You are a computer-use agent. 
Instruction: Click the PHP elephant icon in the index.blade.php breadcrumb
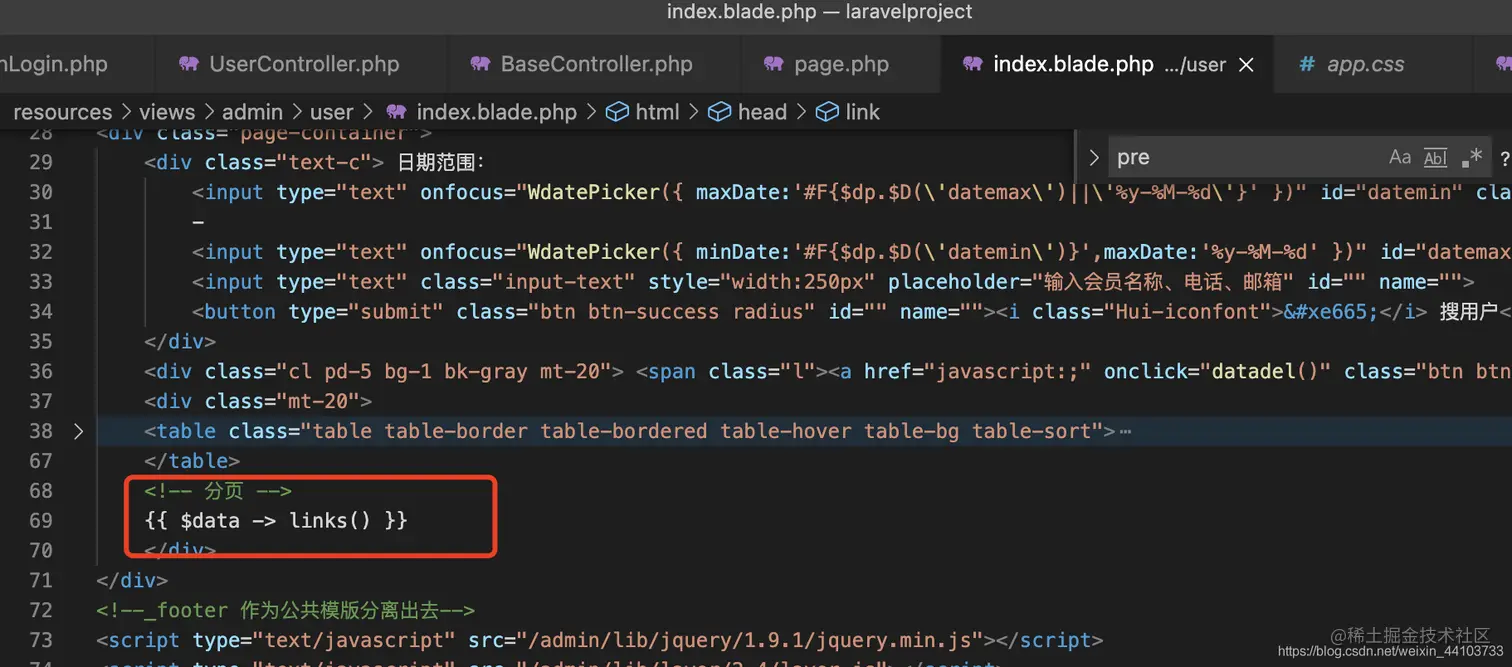pyautogui.click(x=397, y=112)
